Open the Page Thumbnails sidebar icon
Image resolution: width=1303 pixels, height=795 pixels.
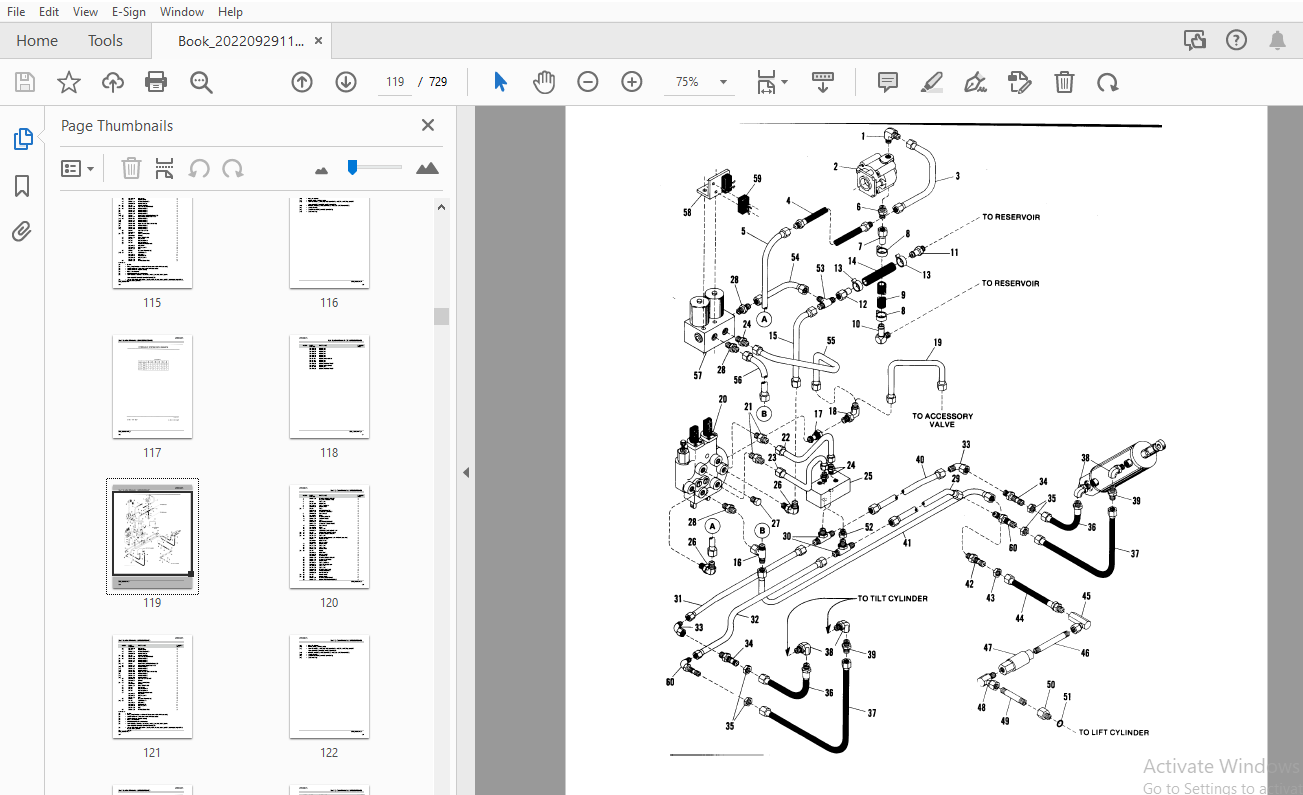click(x=22, y=139)
